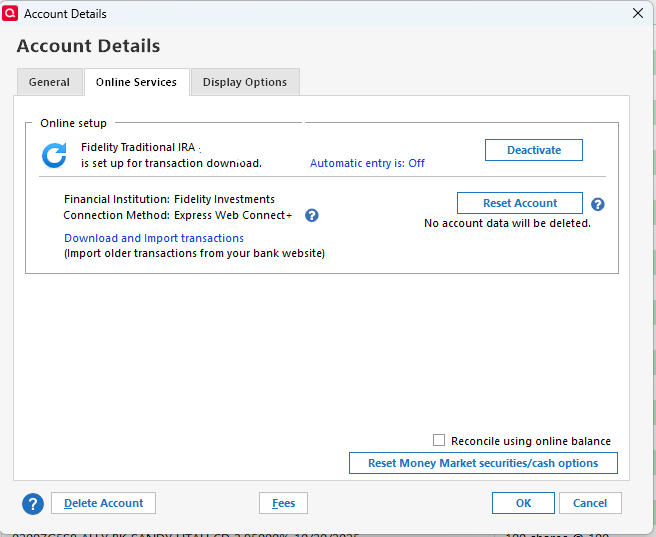Click Automatic entry is: Off link

[367, 163]
